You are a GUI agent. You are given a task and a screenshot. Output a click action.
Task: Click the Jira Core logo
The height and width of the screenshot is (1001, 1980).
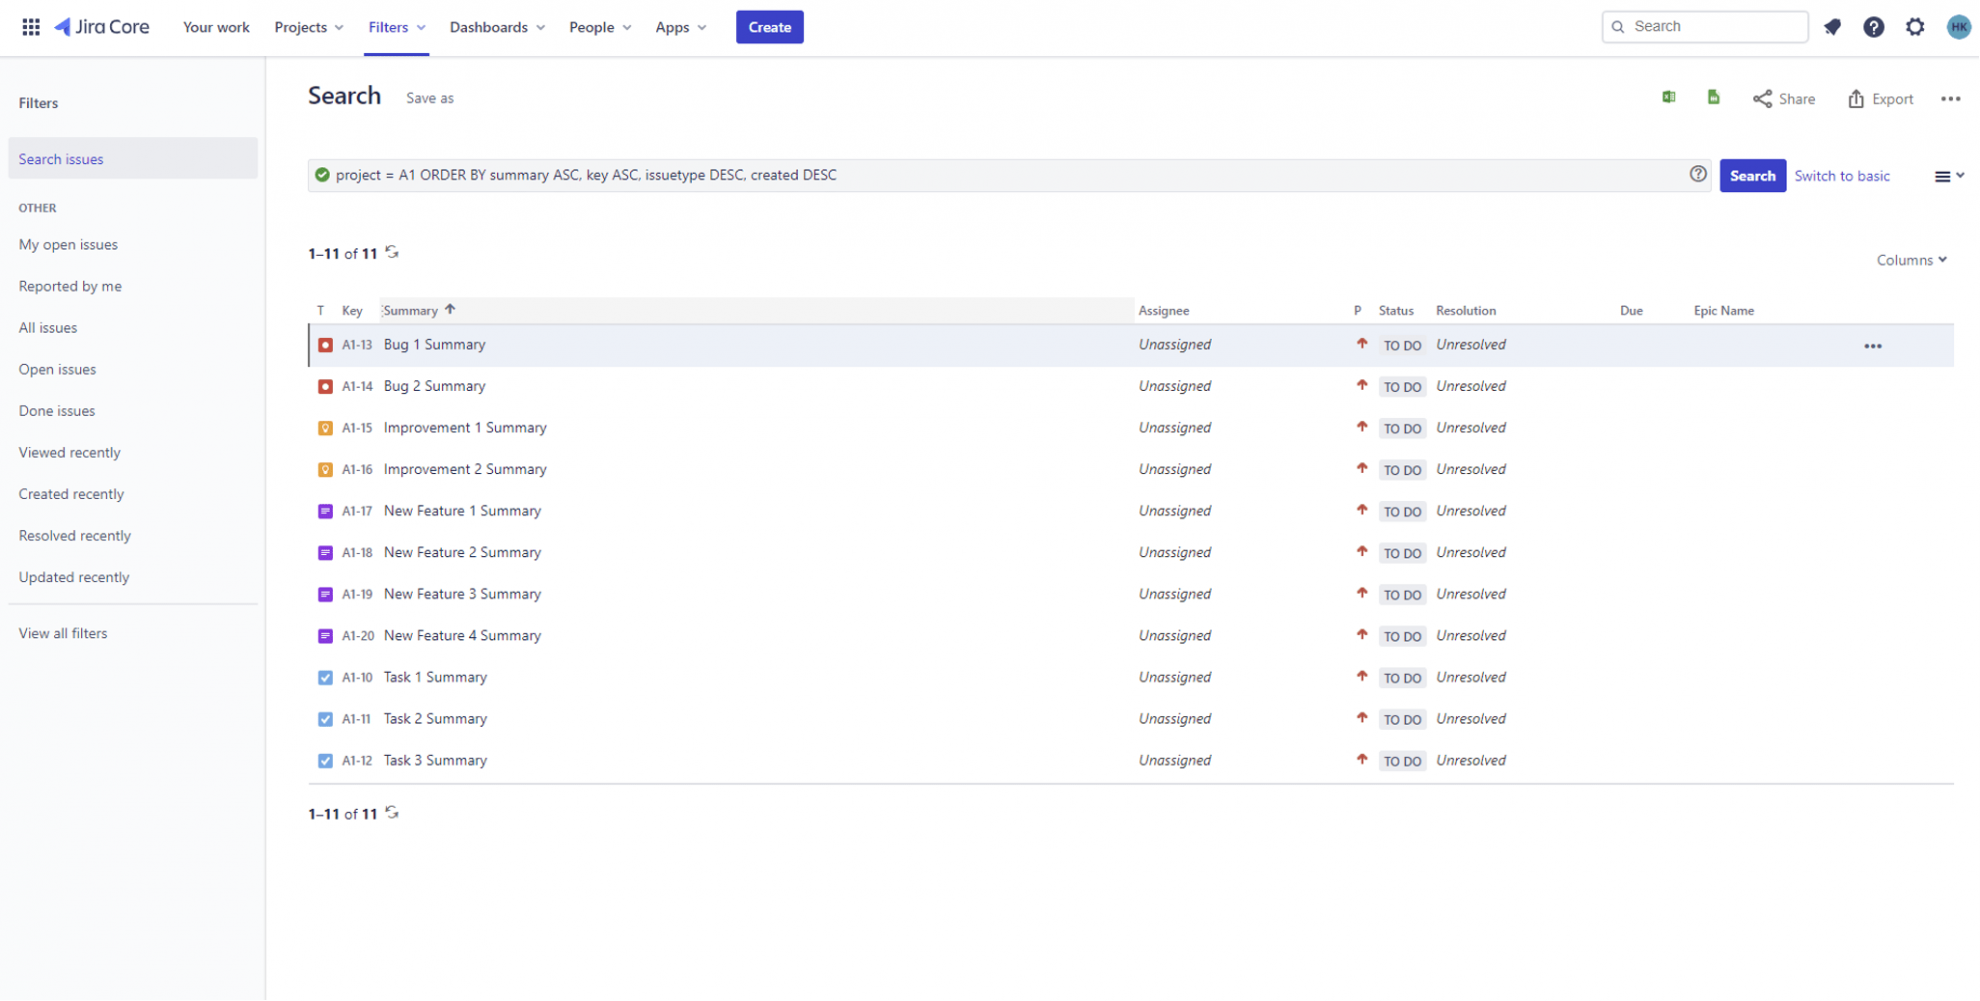[101, 27]
